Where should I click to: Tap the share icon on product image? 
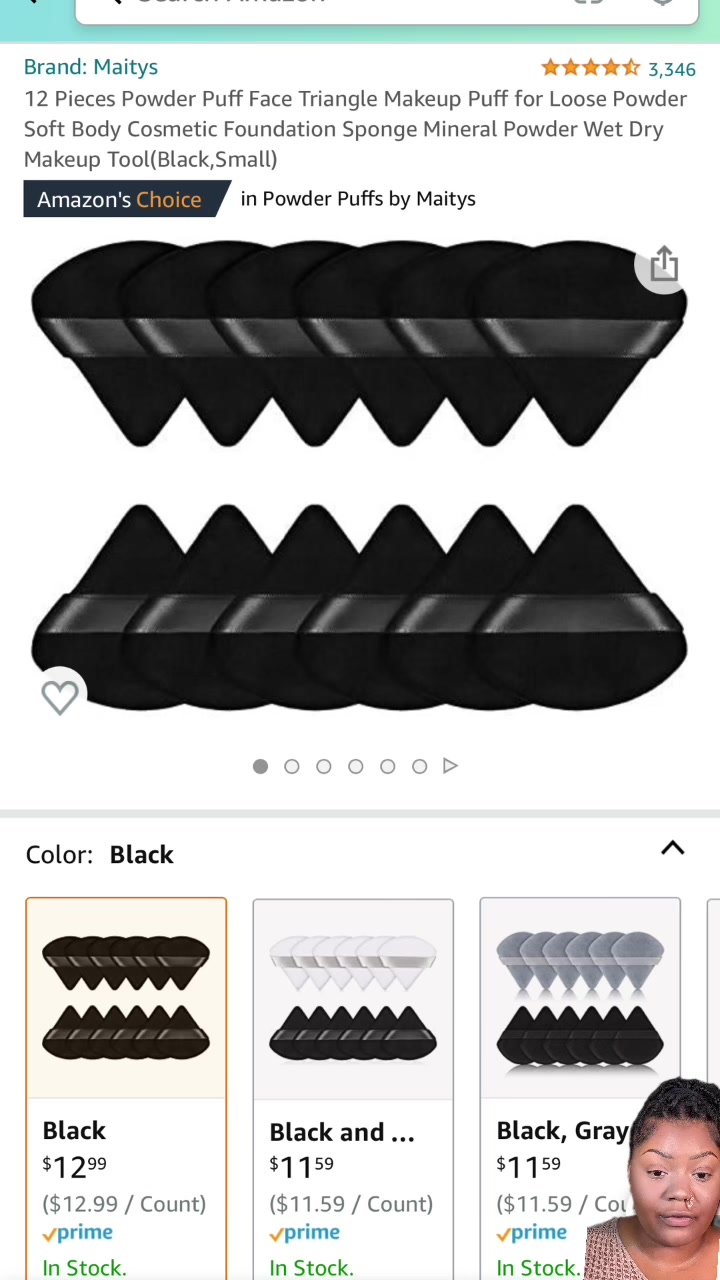(664, 265)
